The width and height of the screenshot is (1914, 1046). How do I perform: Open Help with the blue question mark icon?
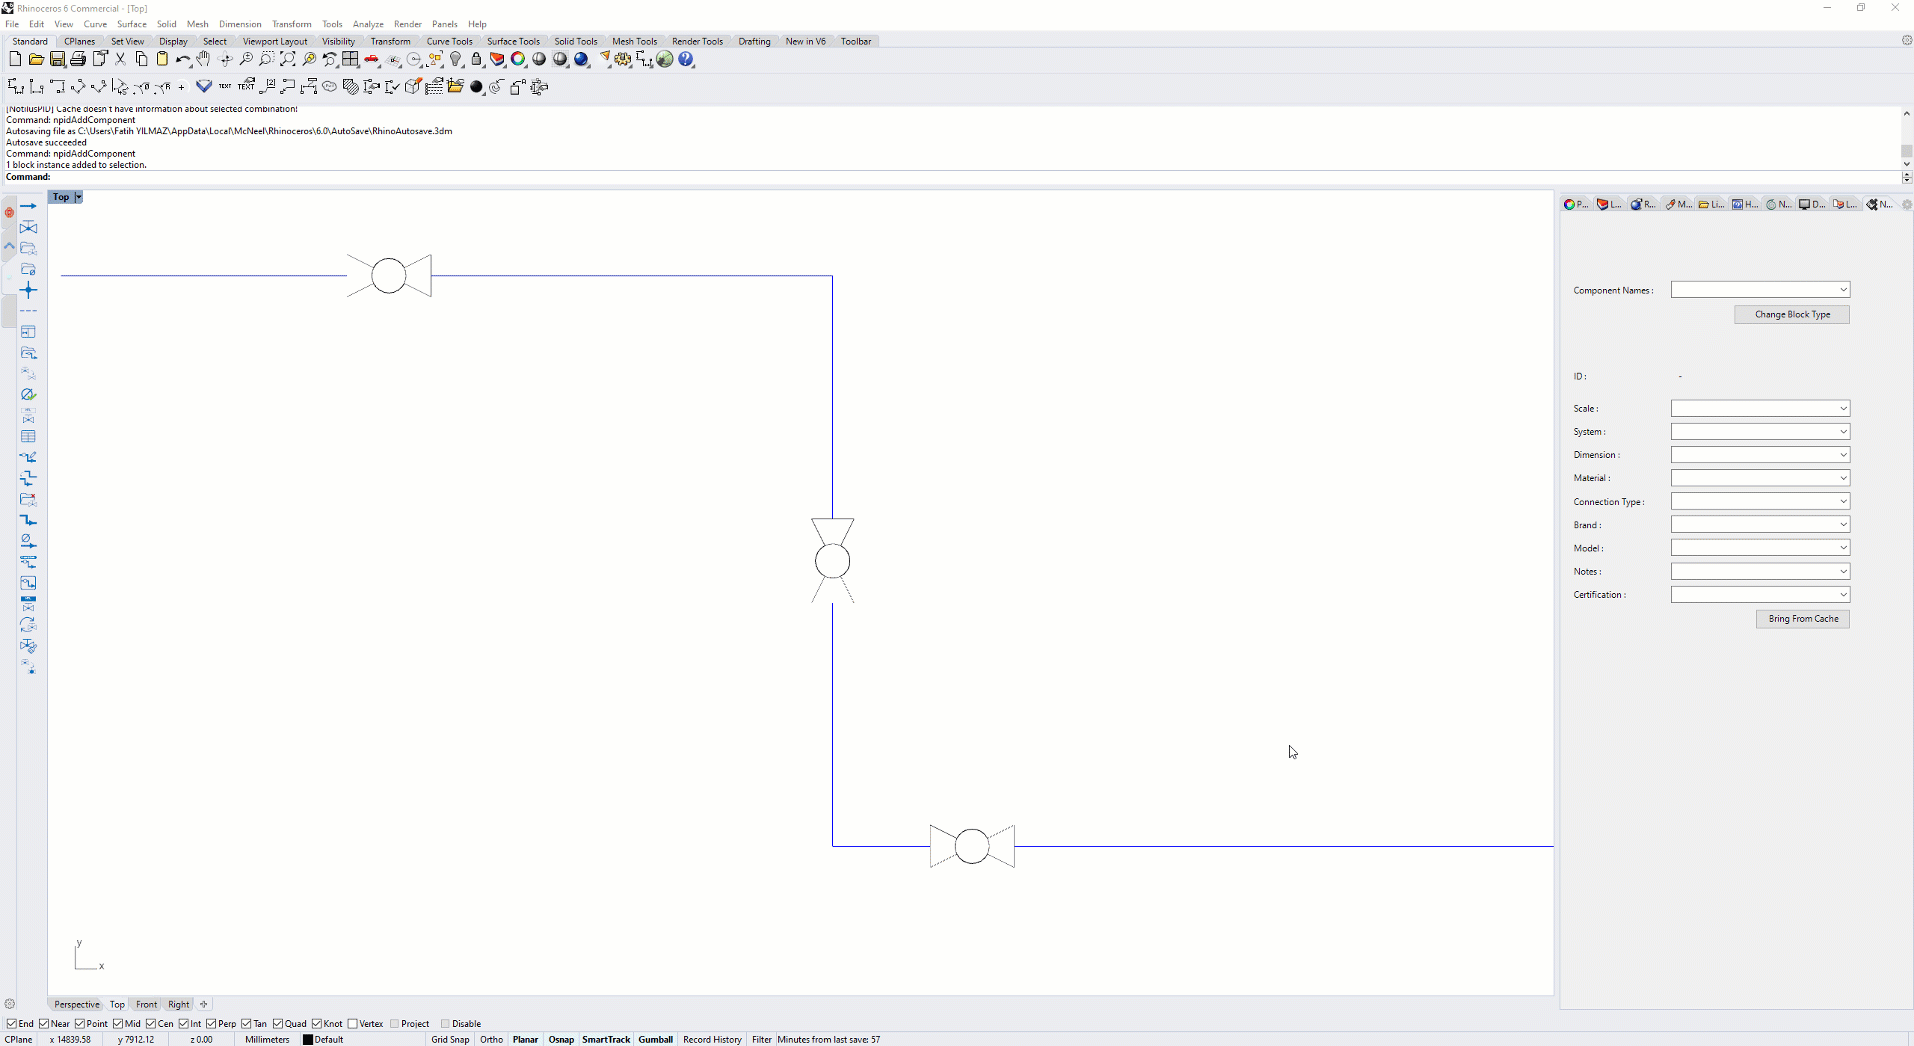[x=686, y=60]
